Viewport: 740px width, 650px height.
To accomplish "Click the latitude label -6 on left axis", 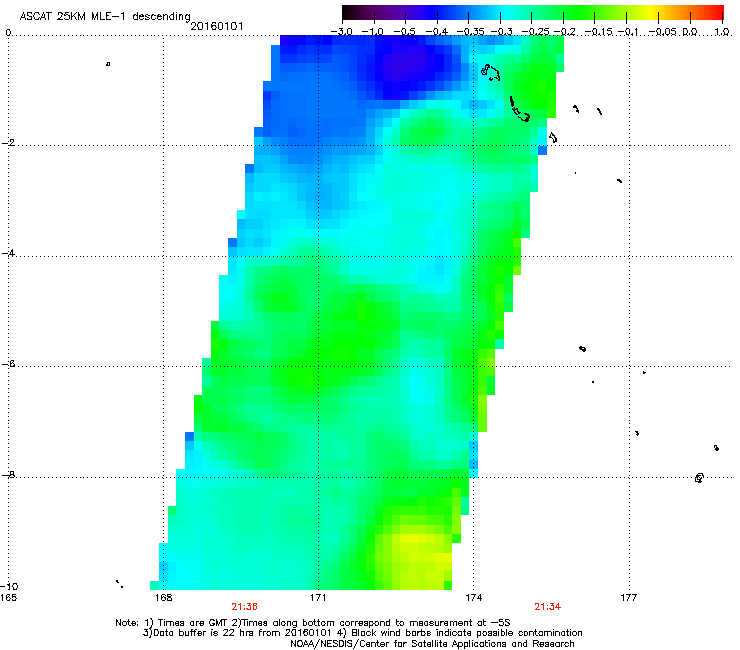I will (9, 364).
